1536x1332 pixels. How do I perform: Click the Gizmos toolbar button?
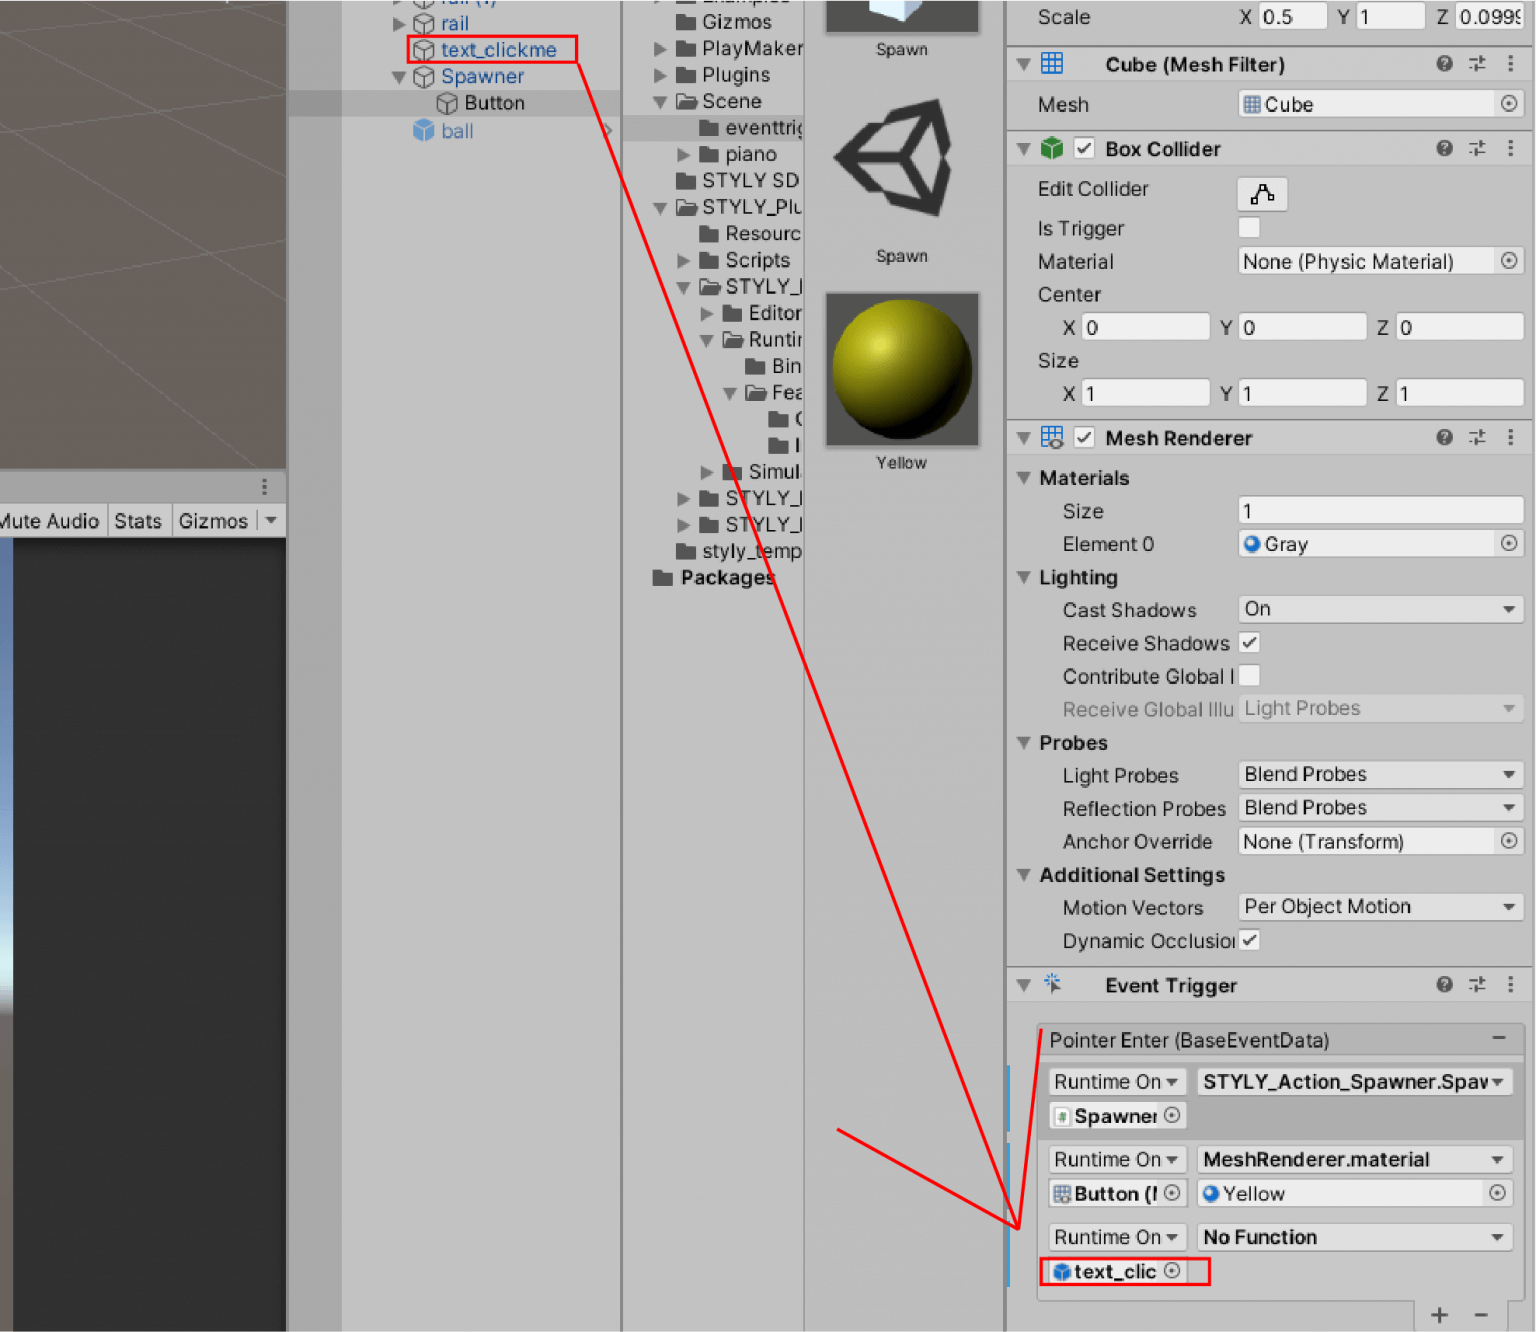point(213,521)
